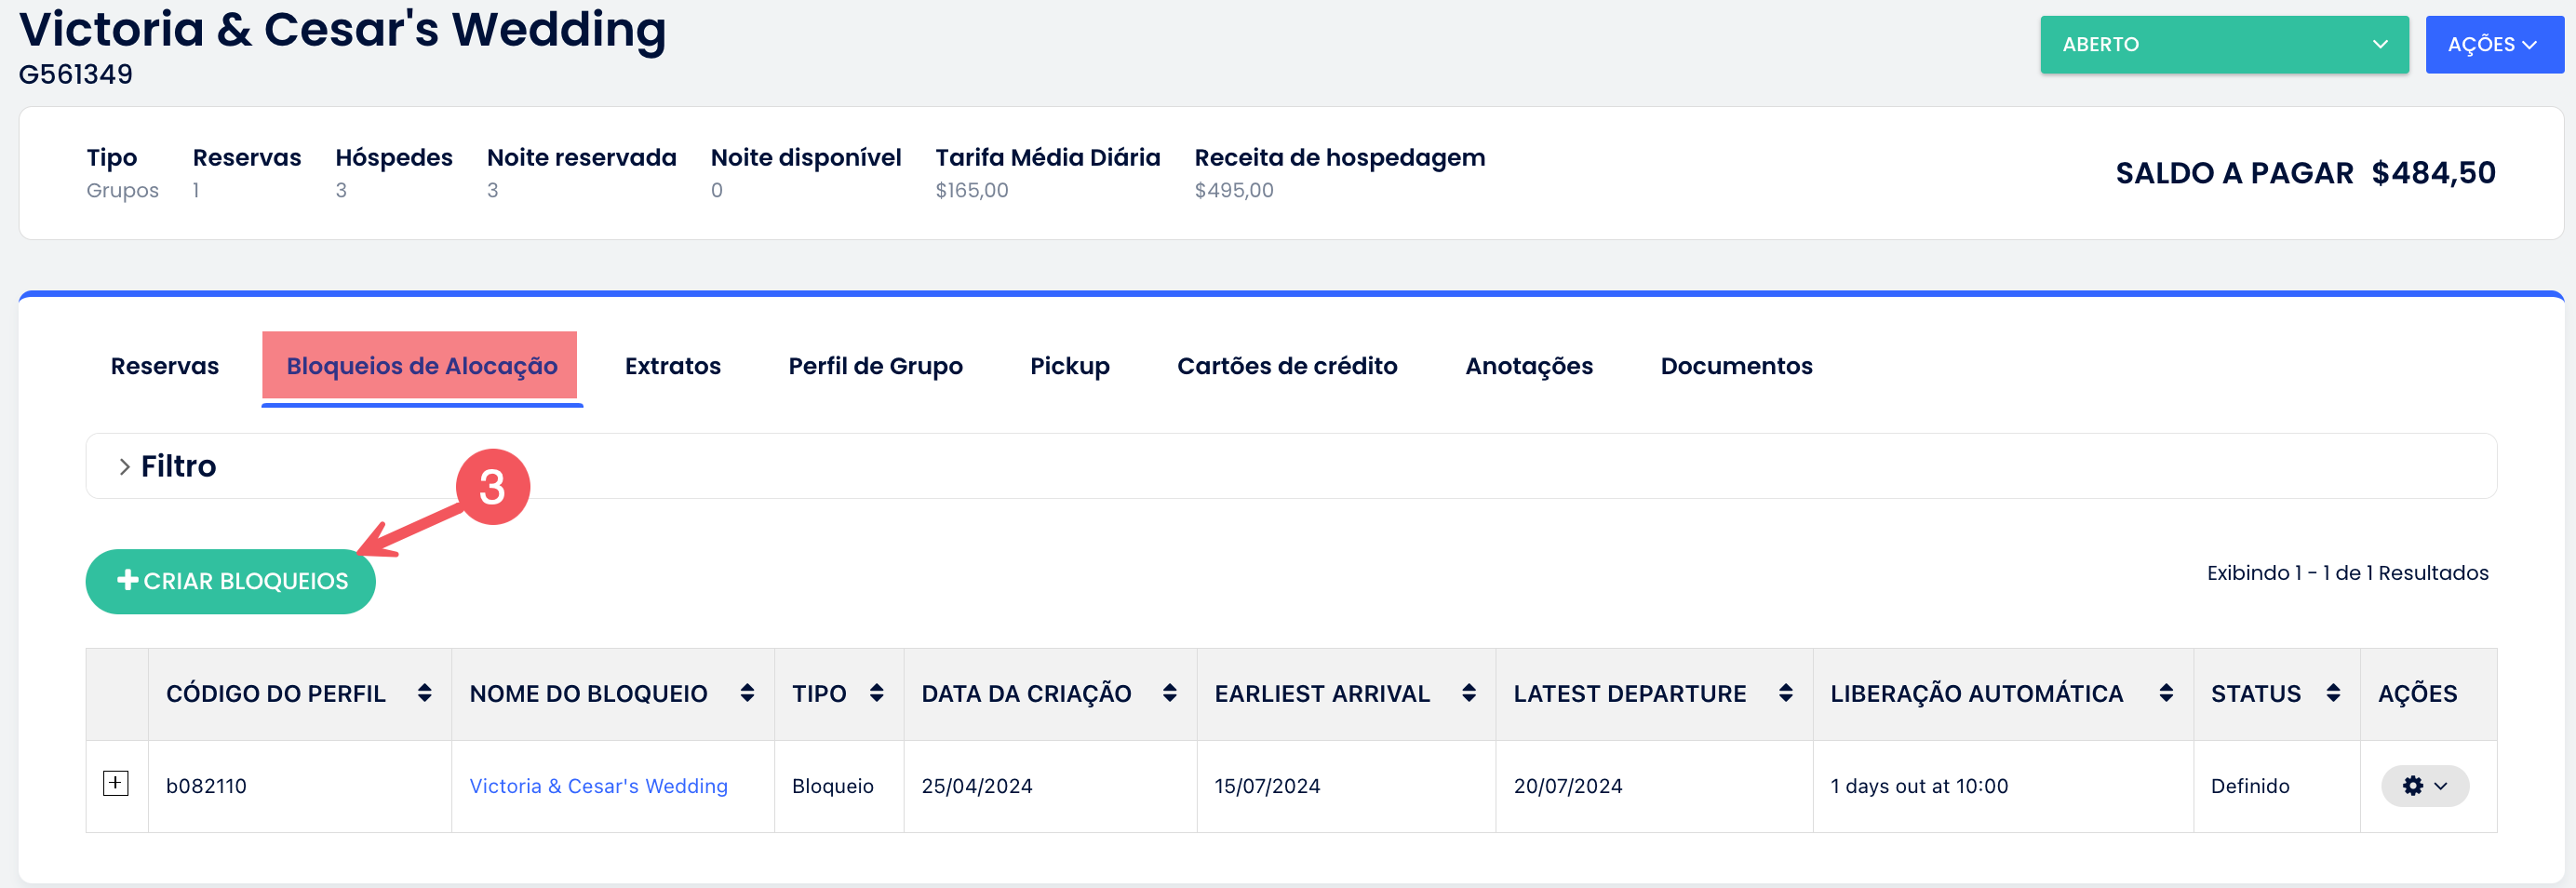Screen dimensions: 2576x888
Task: Expand row b082110 with plus box
Action: tap(116, 783)
